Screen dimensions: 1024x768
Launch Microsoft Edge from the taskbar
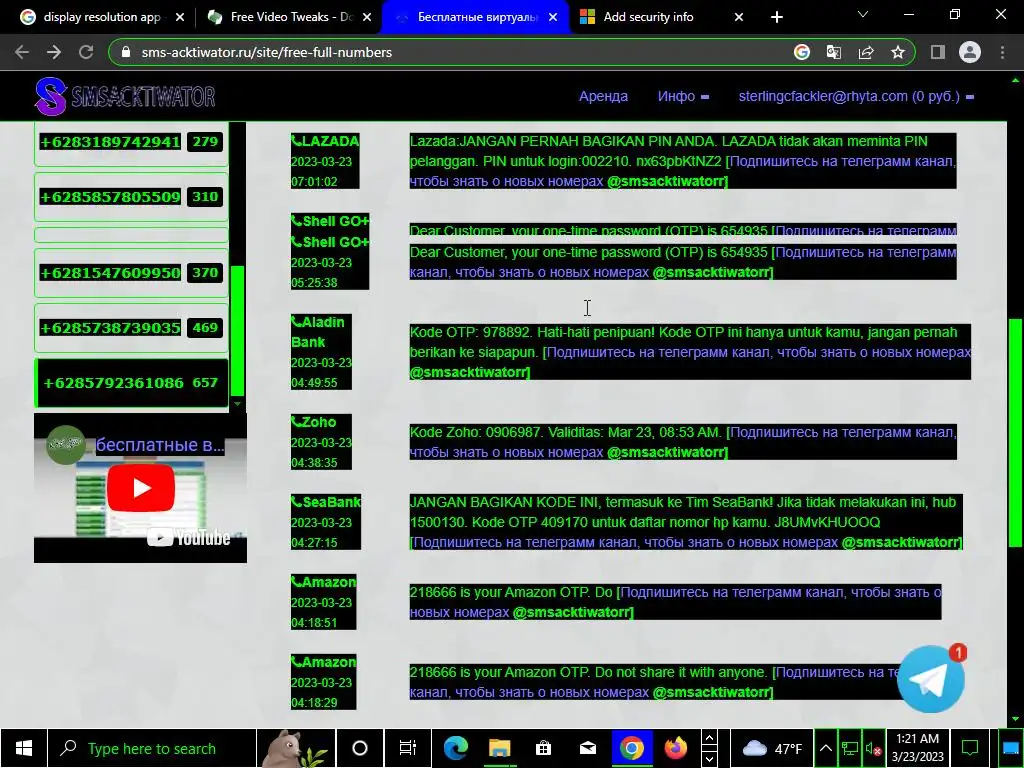[x=455, y=748]
